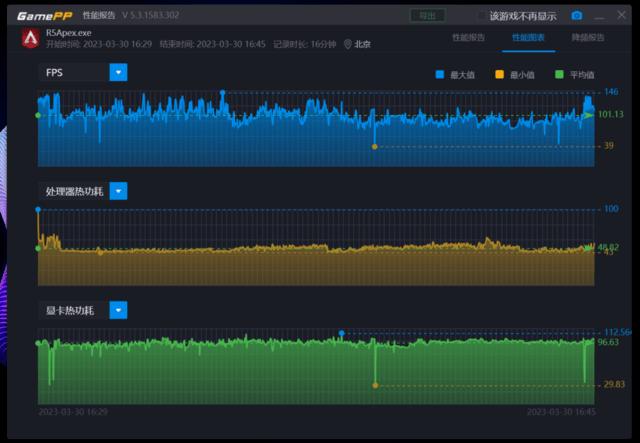
Task: Open the FPS metric dropdown
Action: [x=118, y=72]
